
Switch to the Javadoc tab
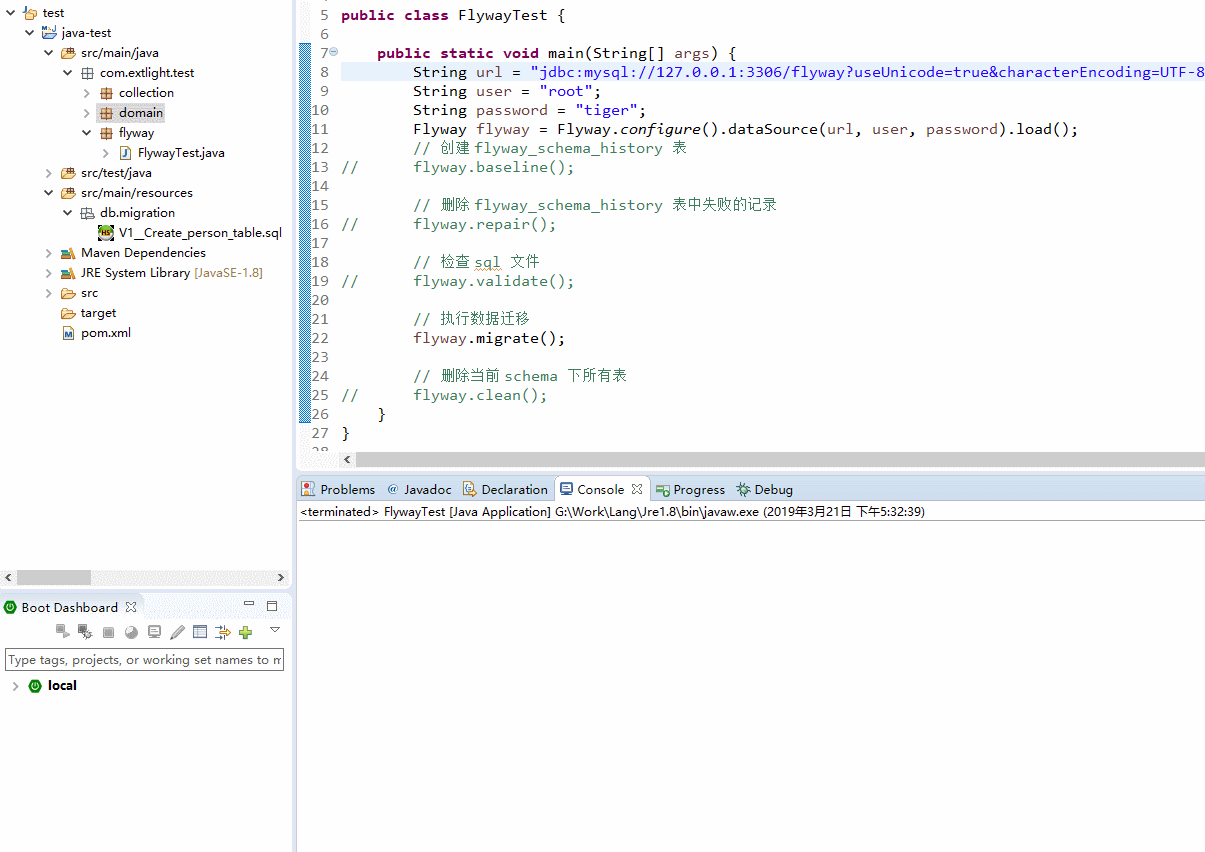(419, 489)
